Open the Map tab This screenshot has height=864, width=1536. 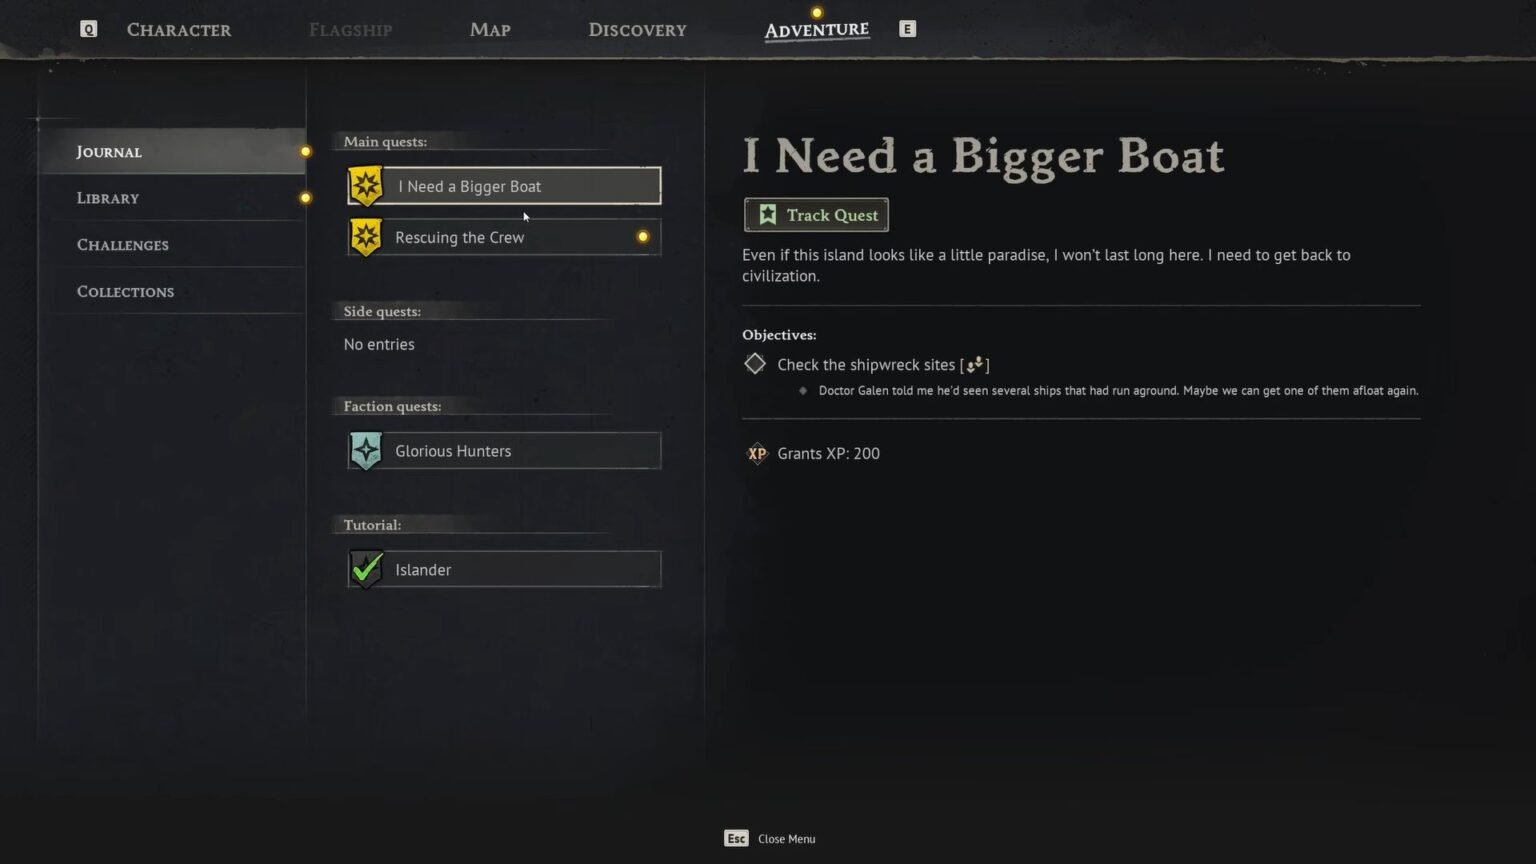(490, 30)
